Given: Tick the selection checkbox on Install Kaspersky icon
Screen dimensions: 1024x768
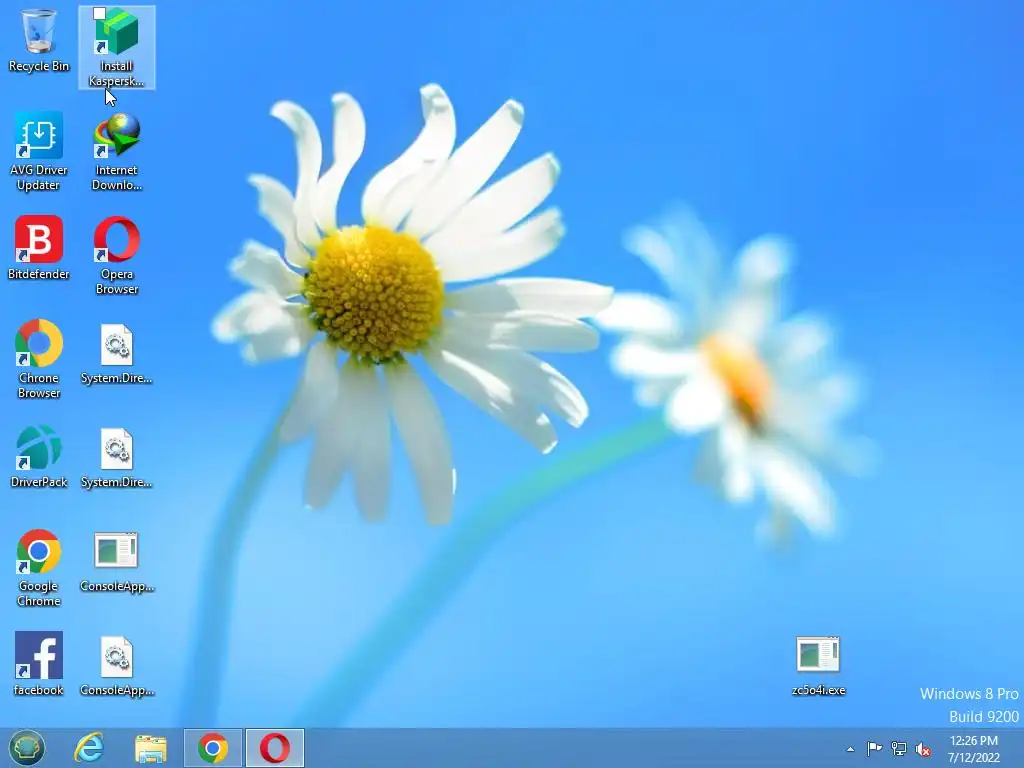Looking at the screenshot, I should point(99,14).
